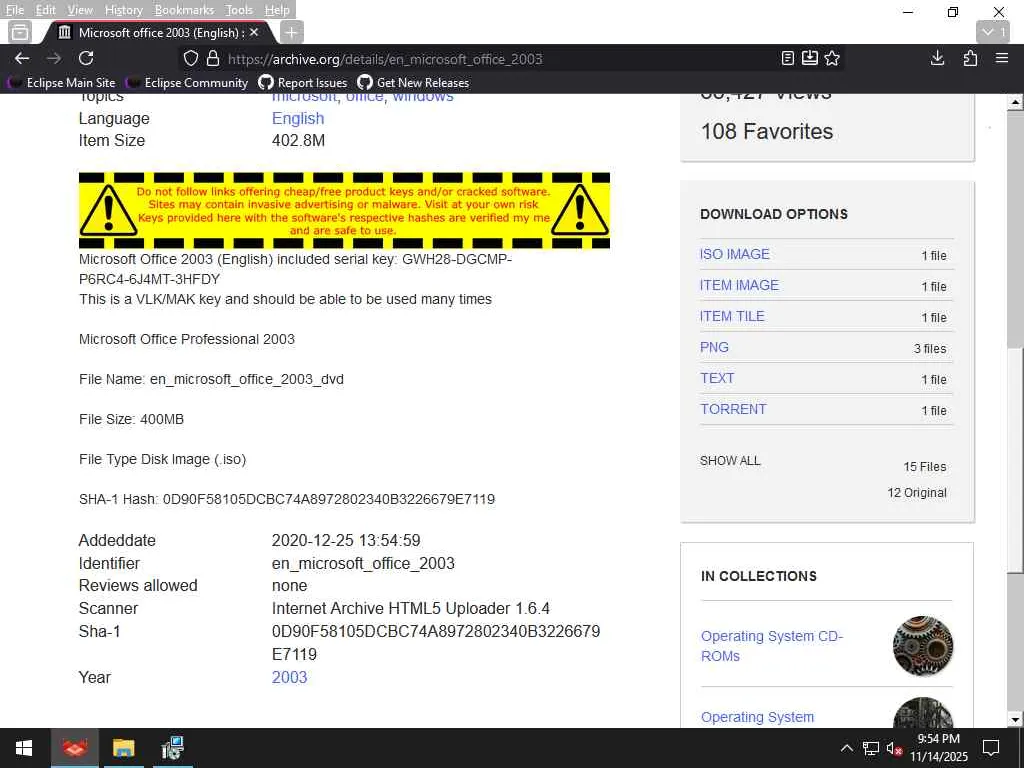
Task: Open the list all tabs dropdown
Action: [993, 32]
